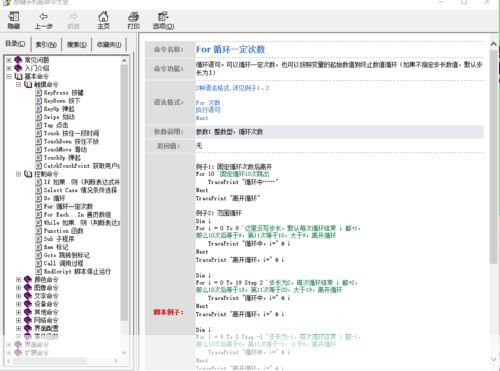The image size is (500, 371).
Task: Expand the 入门介绍 tree node
Action: [9, 68]
